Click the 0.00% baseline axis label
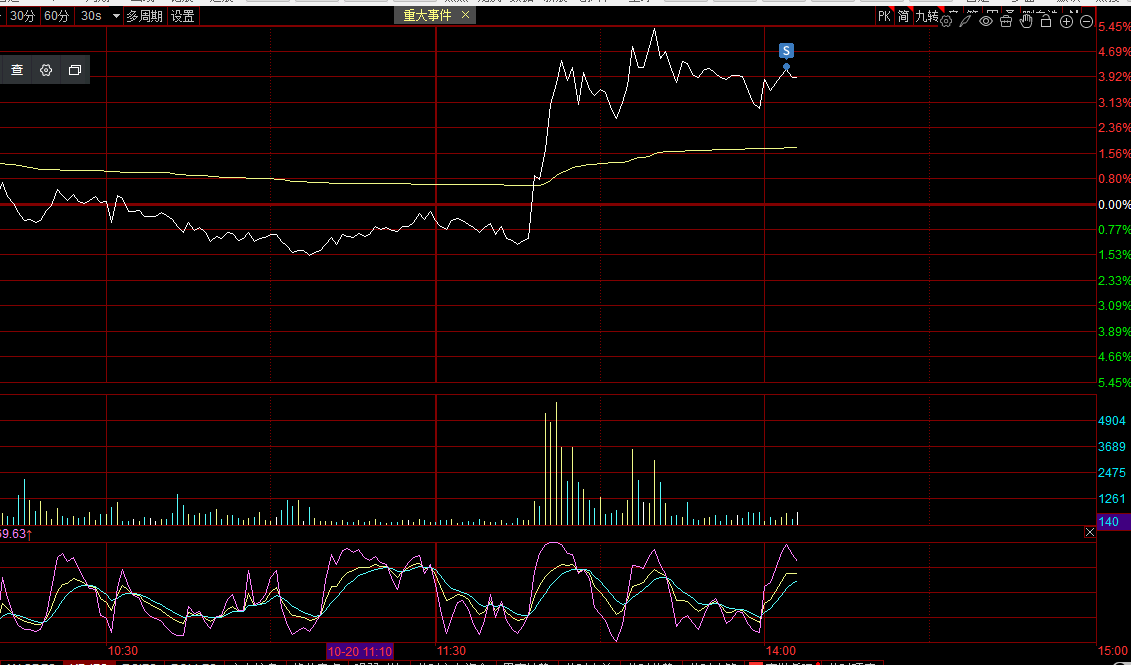1131x665 pixels. coord(1114,205)
